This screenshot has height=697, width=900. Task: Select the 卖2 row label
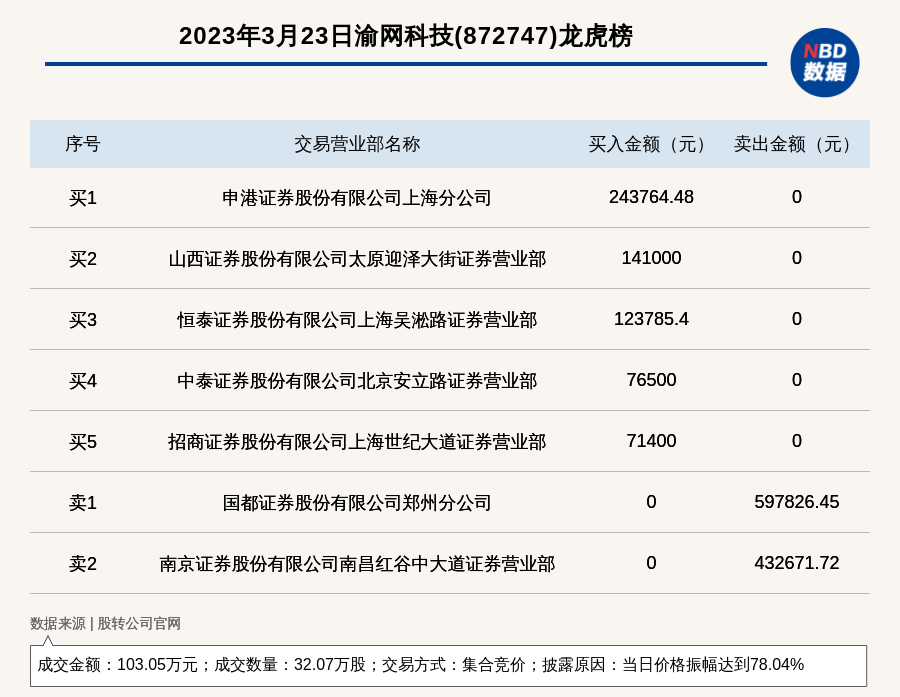[83, 563]
